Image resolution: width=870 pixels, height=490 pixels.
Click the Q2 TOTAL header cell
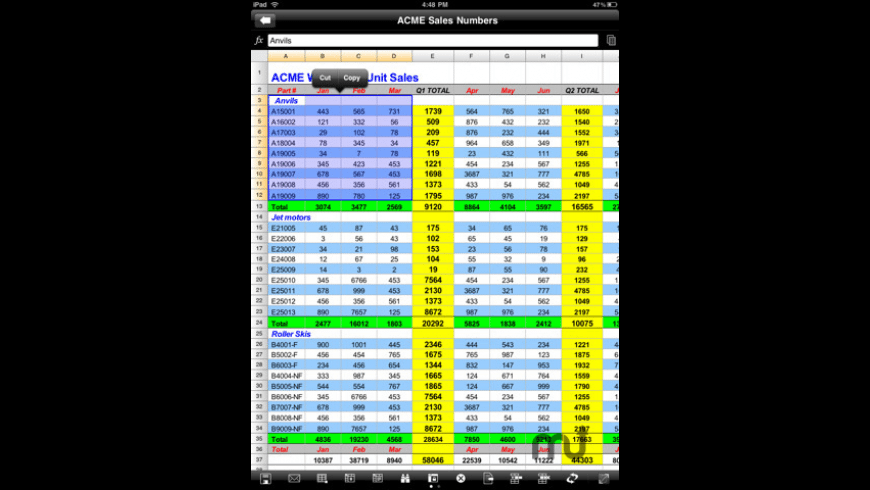point(581,90)
